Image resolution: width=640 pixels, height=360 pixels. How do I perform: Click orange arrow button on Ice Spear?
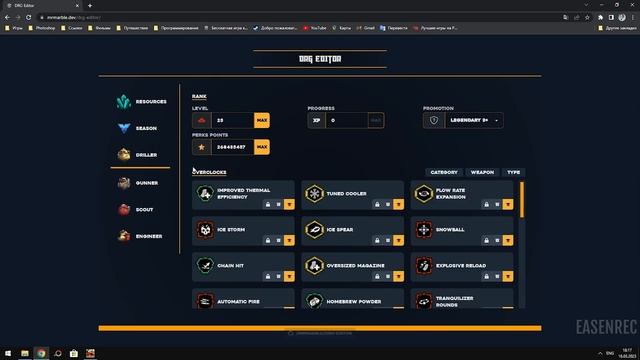coord(398,240)
